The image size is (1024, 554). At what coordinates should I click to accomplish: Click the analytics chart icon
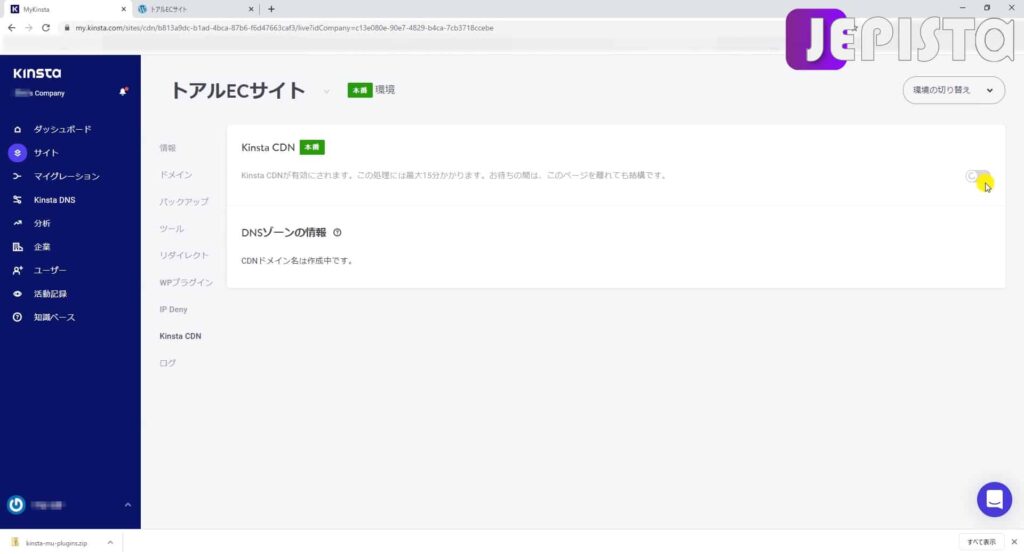(x=18, y=223)
